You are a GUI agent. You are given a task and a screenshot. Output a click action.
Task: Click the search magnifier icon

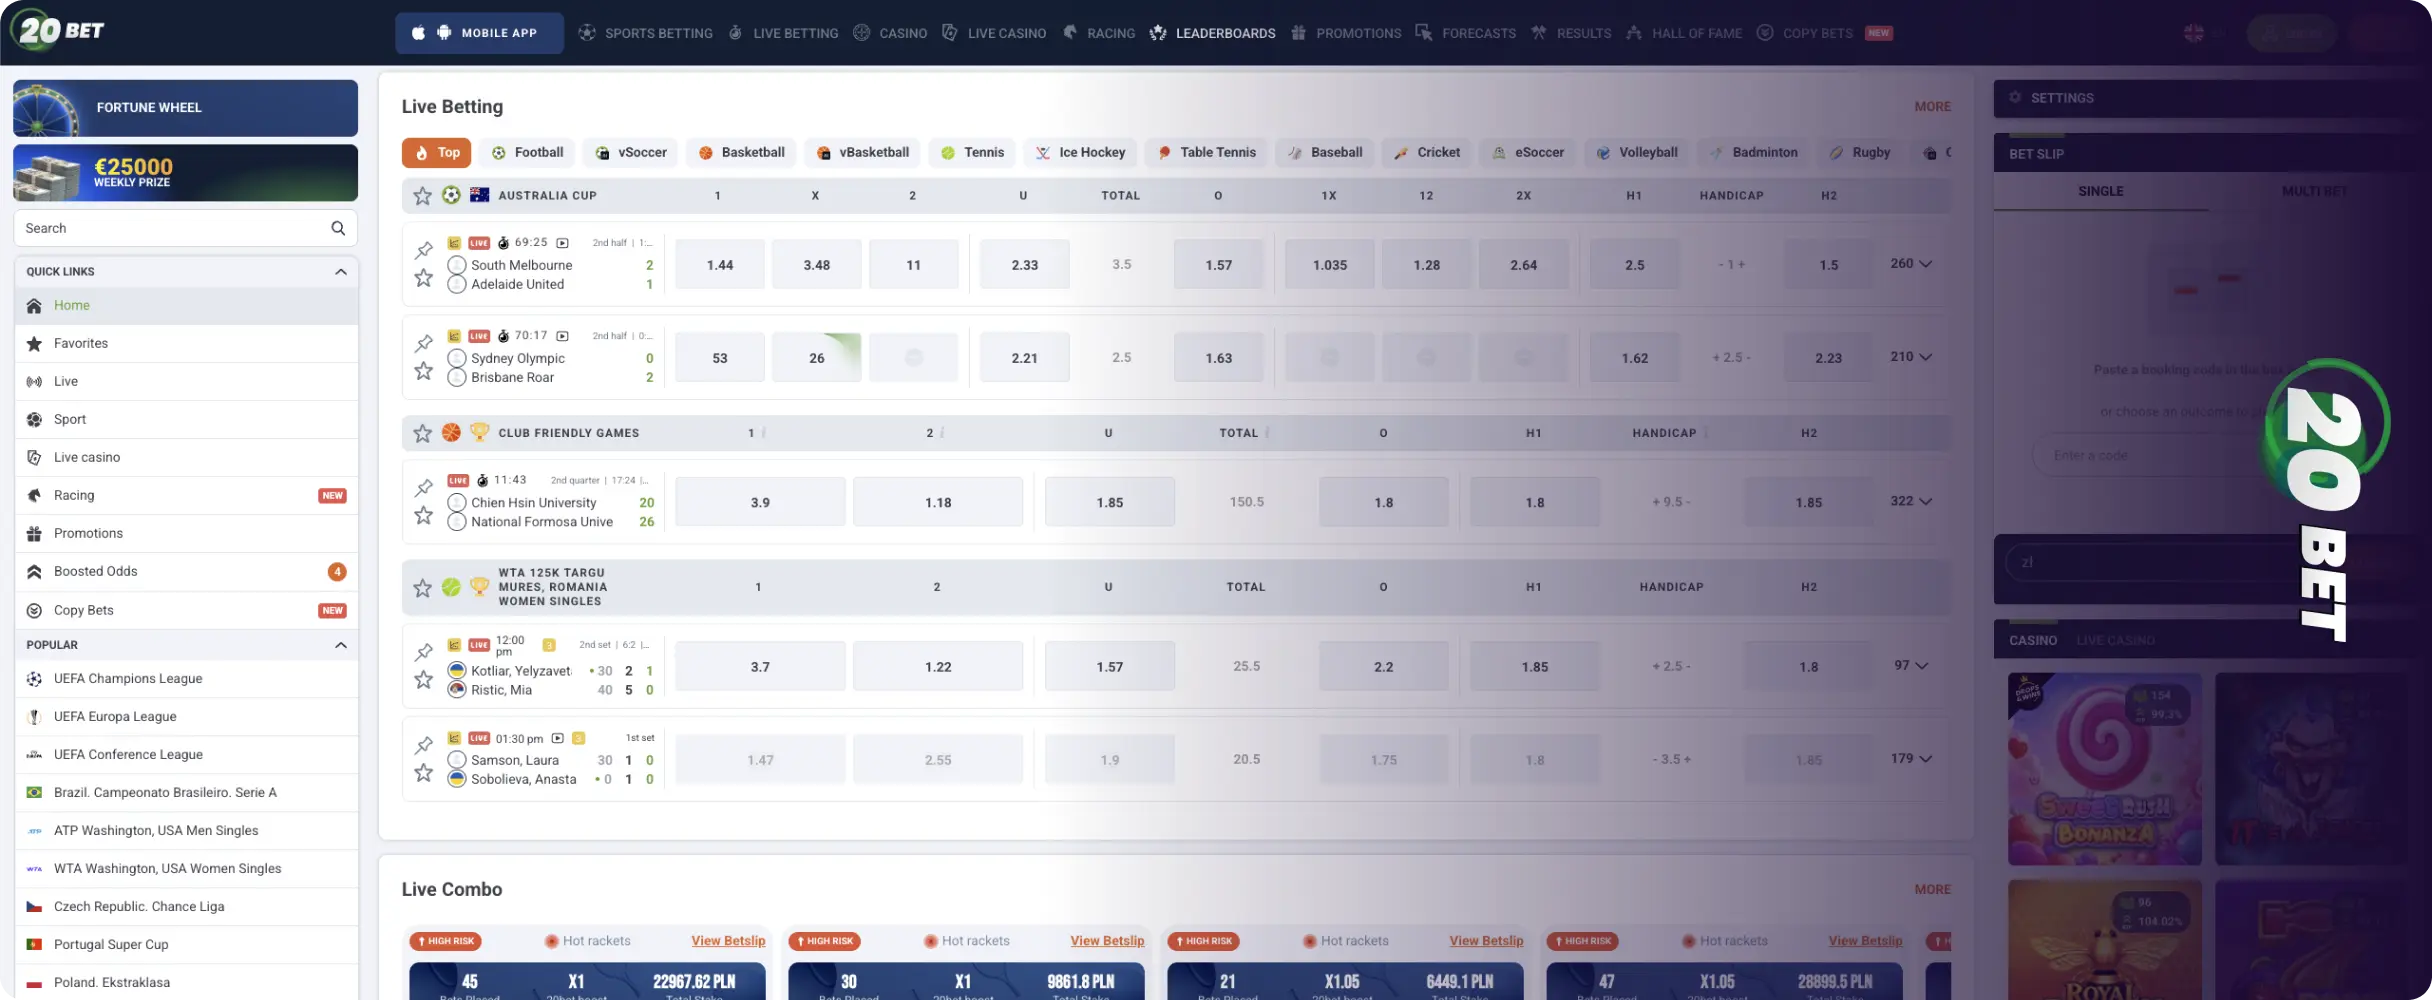pyautogui.click(x=338, y=228)
